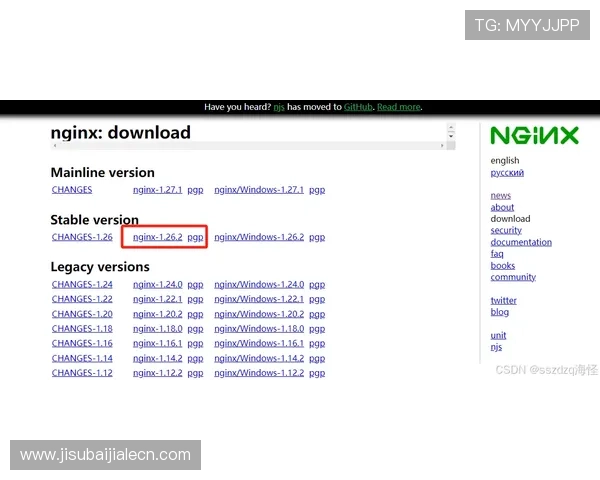The image size is (600, 480).
Task: Open pgp signature next to nginx-1.26.2
Action: click(x=196, y=237)
